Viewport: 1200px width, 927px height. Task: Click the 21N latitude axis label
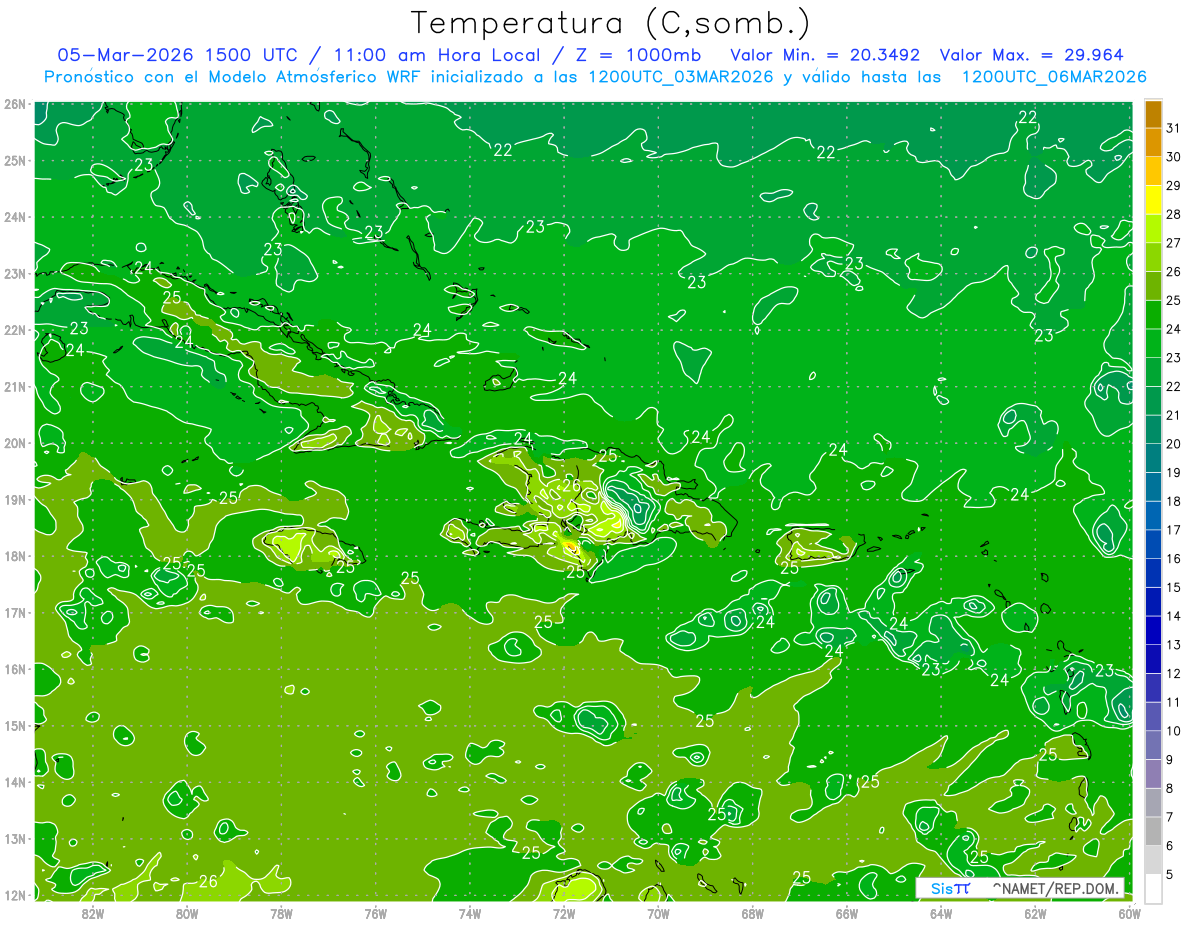pyautogui.click(x=15, y=387)
